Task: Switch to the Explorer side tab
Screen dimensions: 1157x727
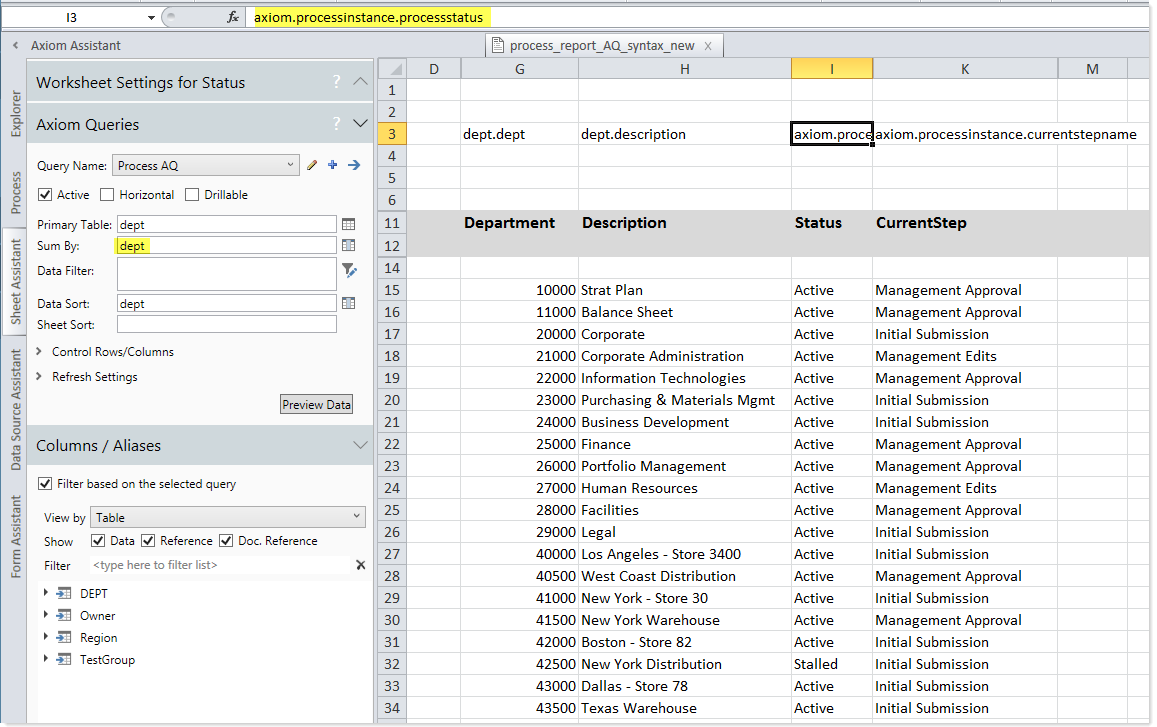Action: 15,113
